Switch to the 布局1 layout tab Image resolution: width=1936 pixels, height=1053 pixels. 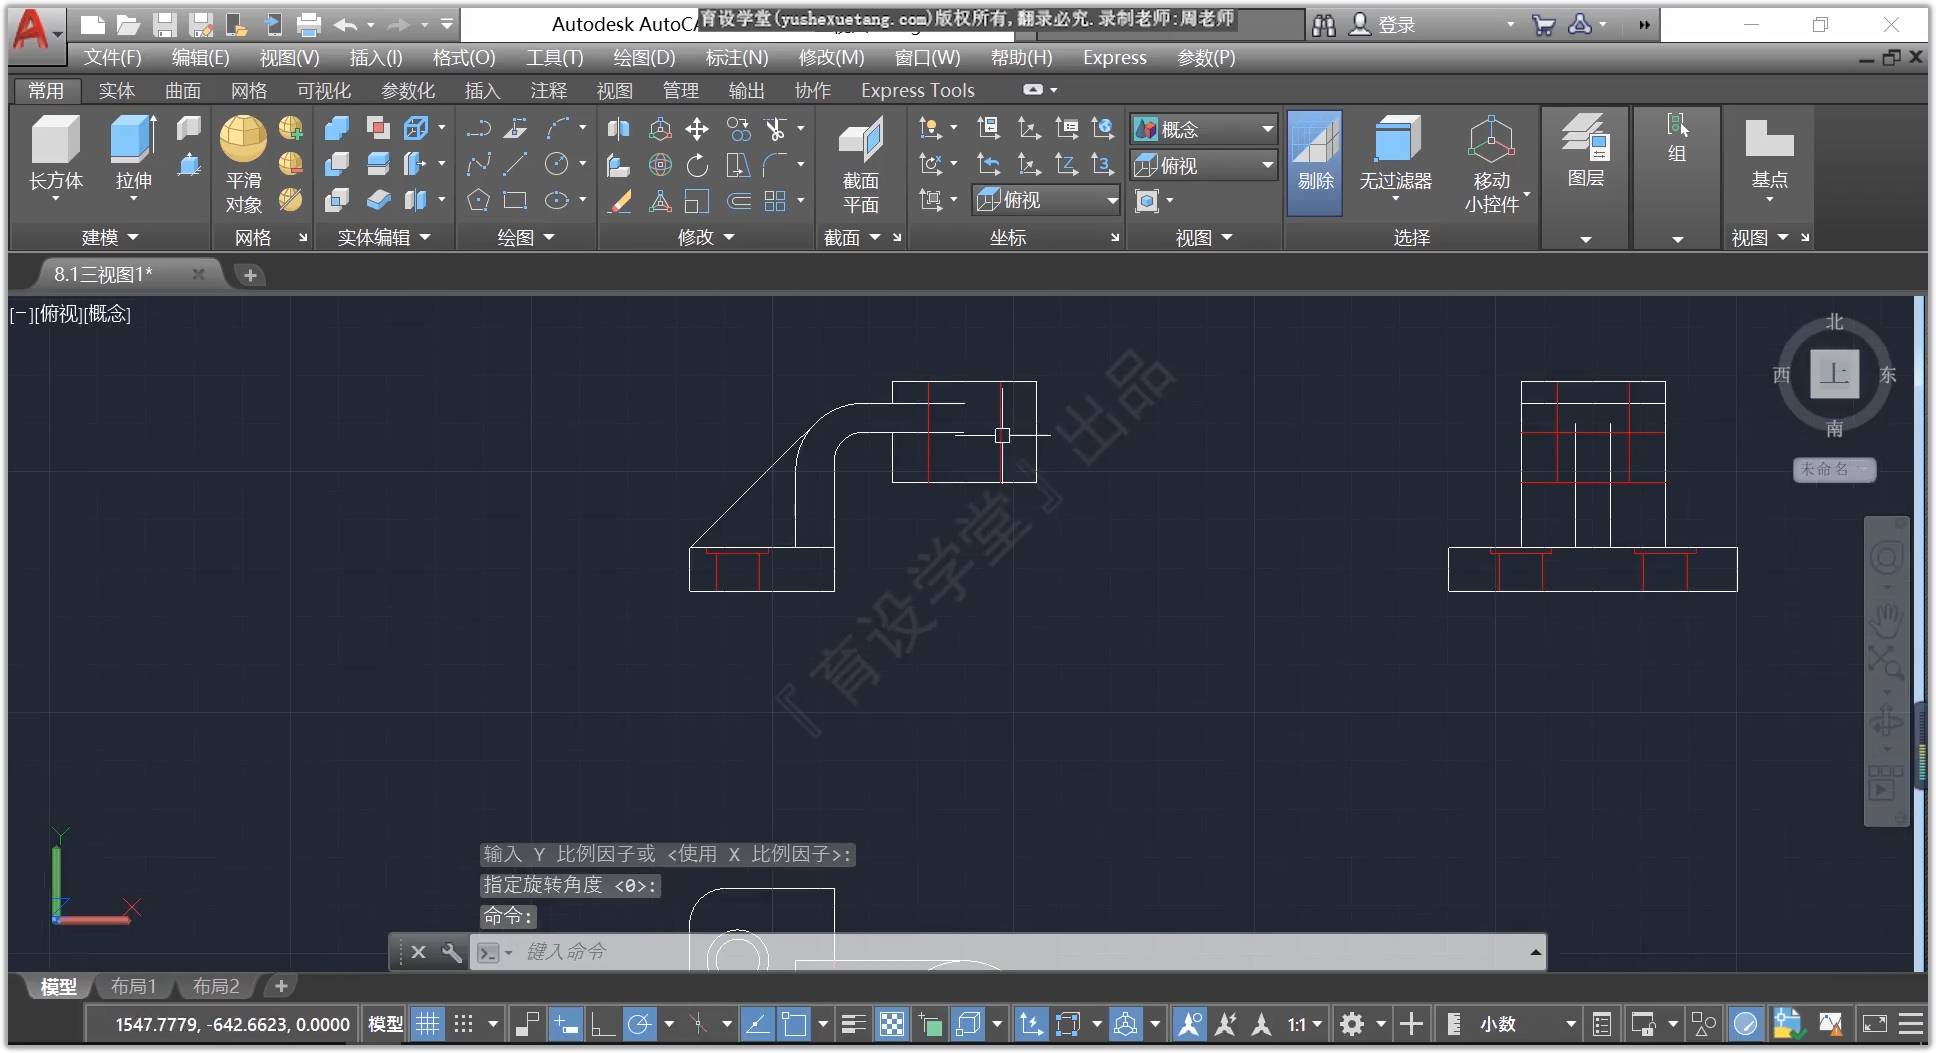pyautogui.click(x=133, y=987)
